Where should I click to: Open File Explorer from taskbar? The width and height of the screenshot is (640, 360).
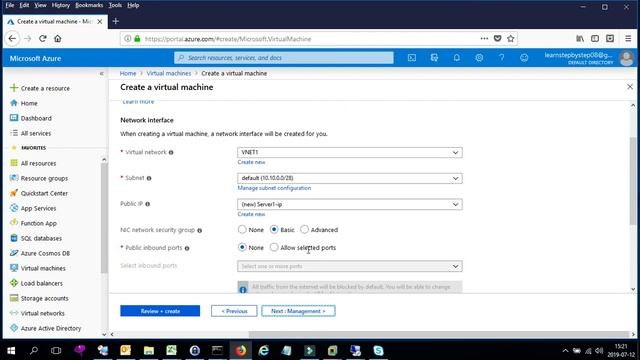(x=149, y=350)
